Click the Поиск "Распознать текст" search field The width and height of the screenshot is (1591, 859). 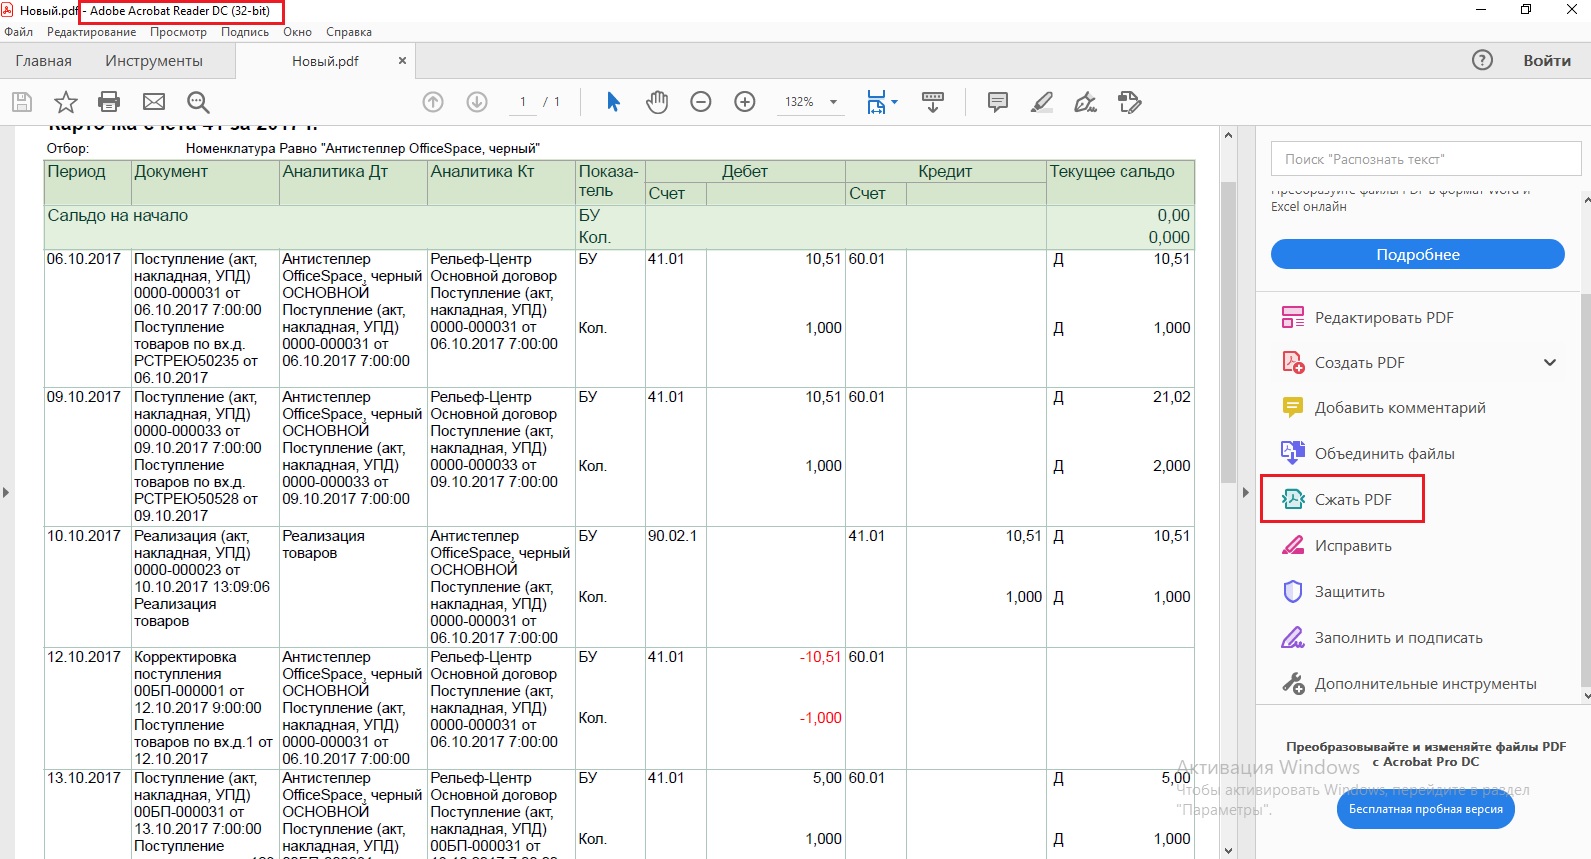1426,159
